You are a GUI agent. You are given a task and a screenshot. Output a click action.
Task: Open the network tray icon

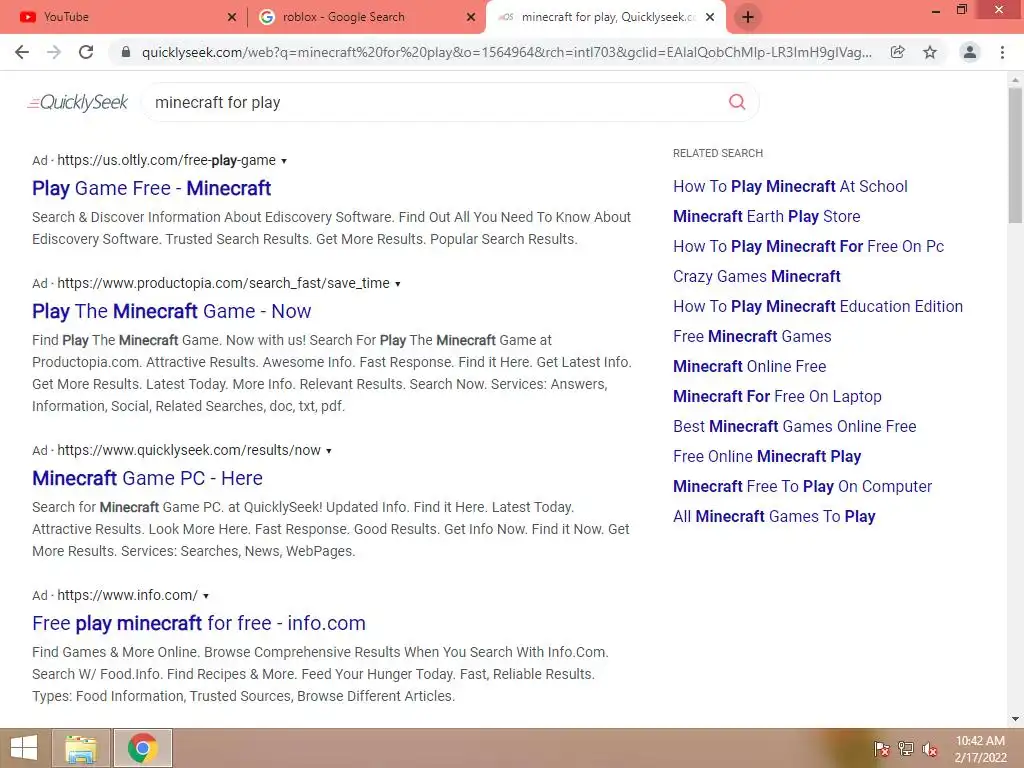pos(906,749)
